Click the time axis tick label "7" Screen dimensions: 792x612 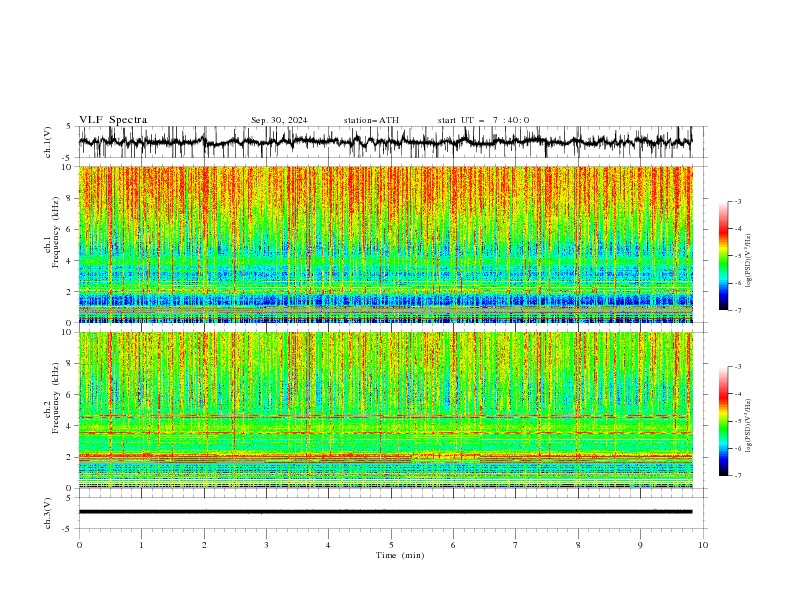point(515,545)
